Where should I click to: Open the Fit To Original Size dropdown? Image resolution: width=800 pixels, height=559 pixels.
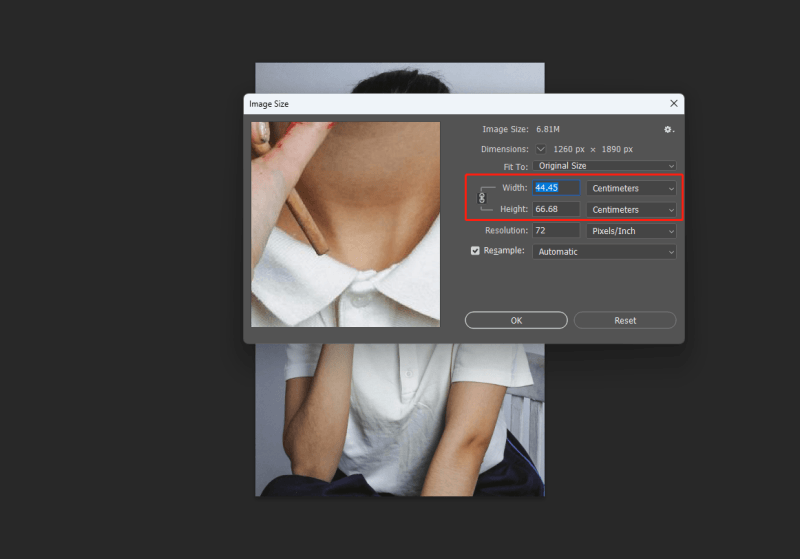click(x=604, y=166)
